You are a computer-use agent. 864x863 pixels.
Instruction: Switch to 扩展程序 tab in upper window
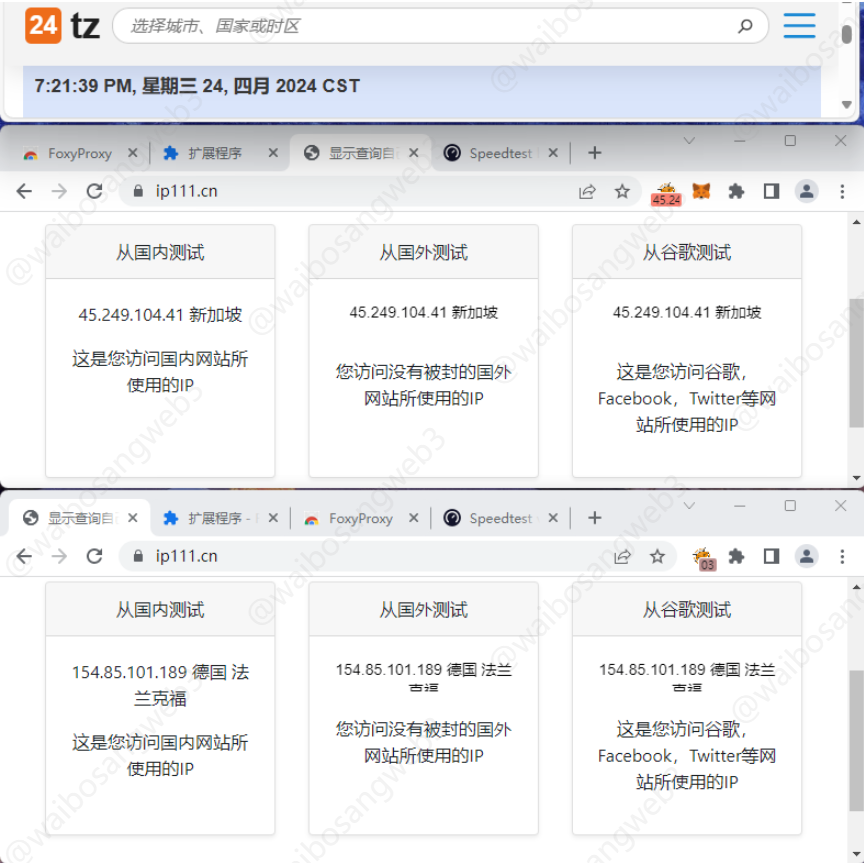(x=215, y=153)
